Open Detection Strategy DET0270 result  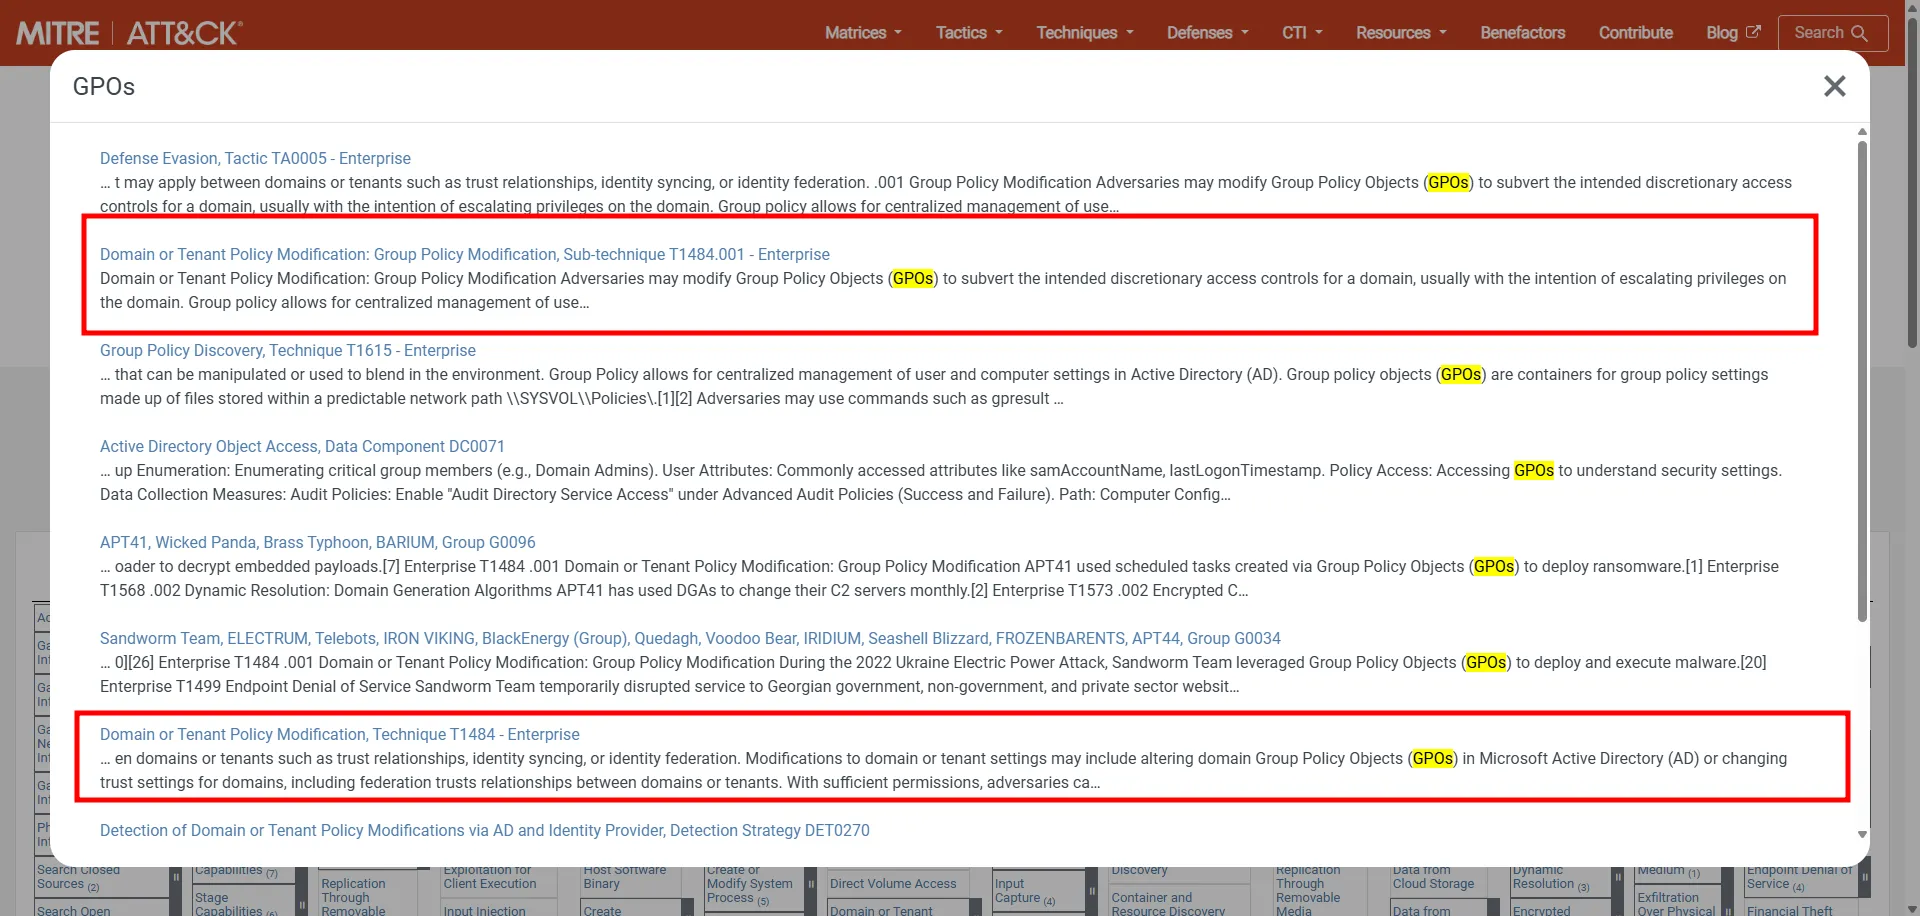coord(484,830)
